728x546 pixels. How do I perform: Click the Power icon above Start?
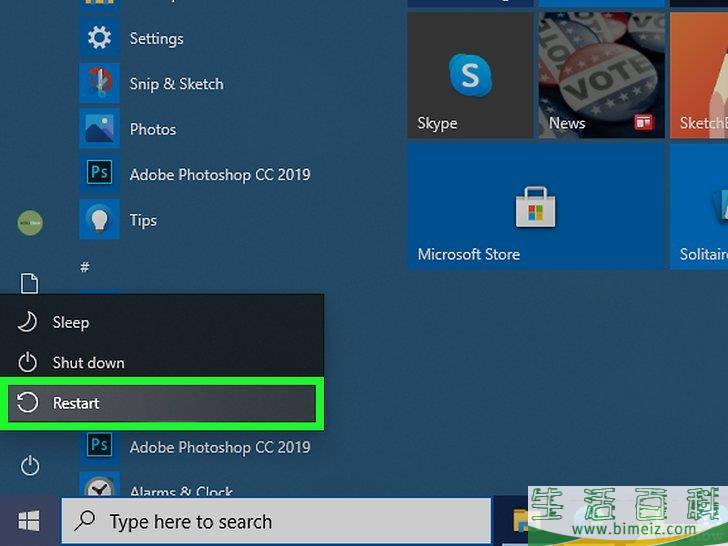point(30,465)
